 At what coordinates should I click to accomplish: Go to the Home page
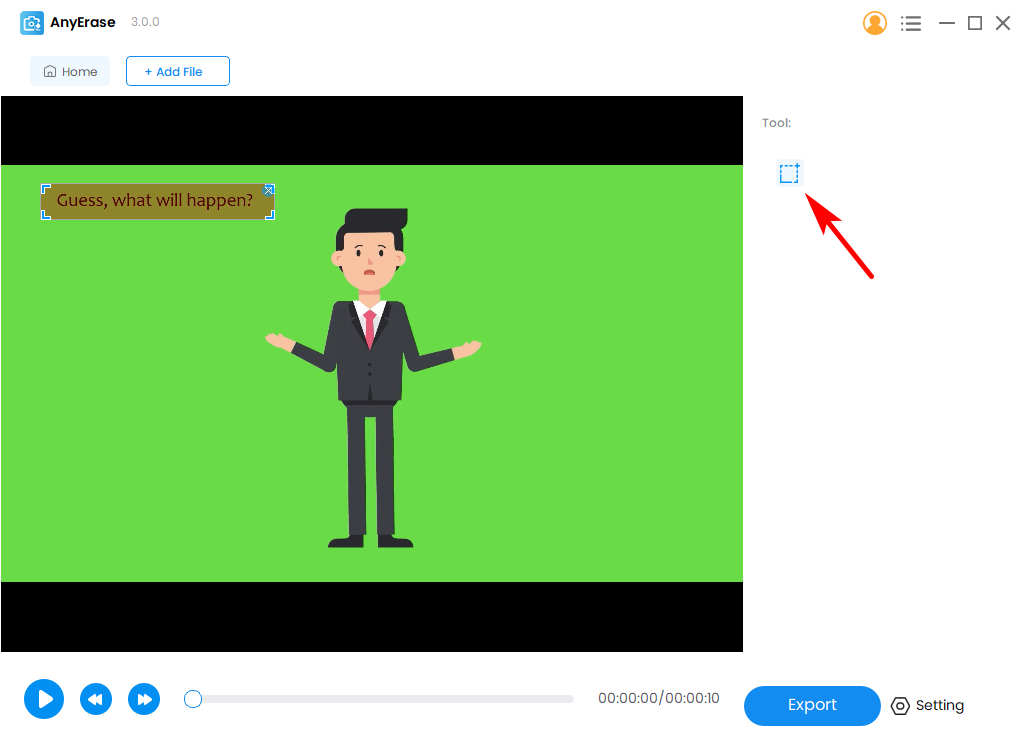[70, 71]
